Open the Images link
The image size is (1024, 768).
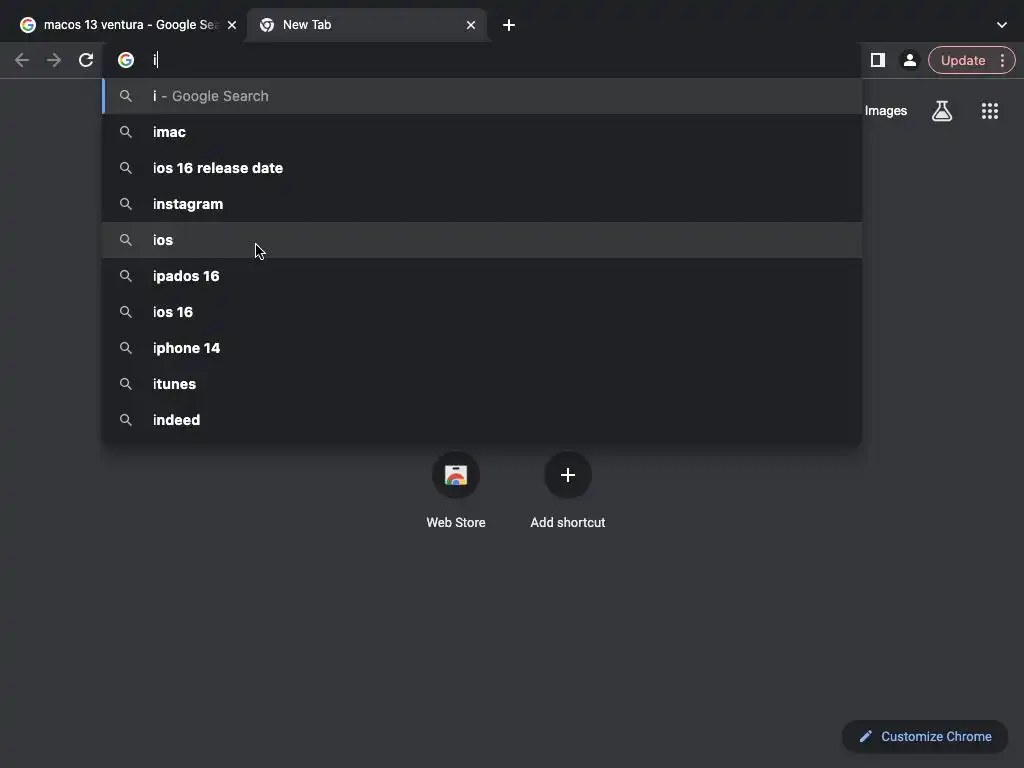point(886,111)
